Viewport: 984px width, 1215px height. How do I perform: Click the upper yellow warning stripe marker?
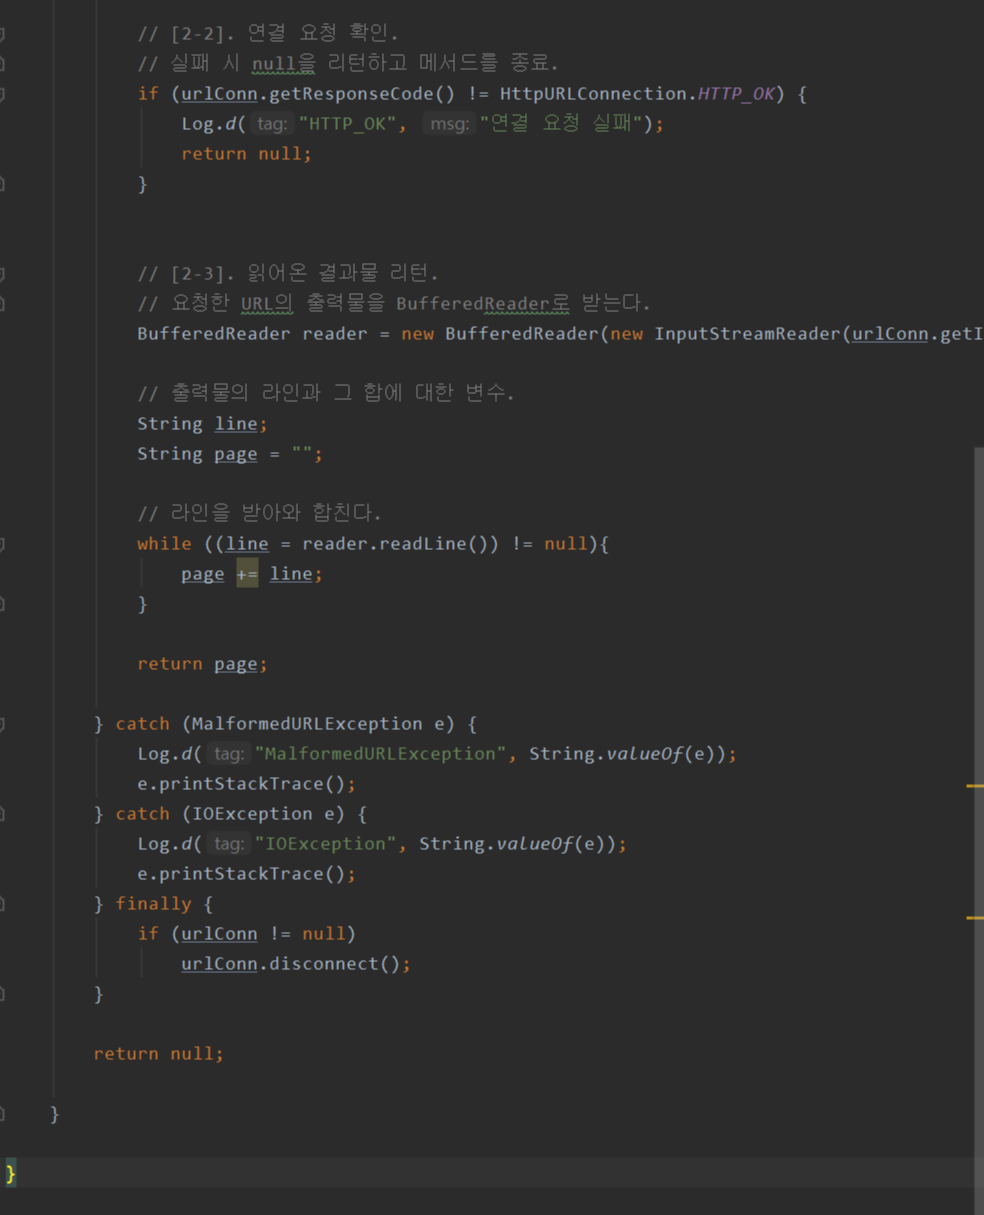point(975,787)
